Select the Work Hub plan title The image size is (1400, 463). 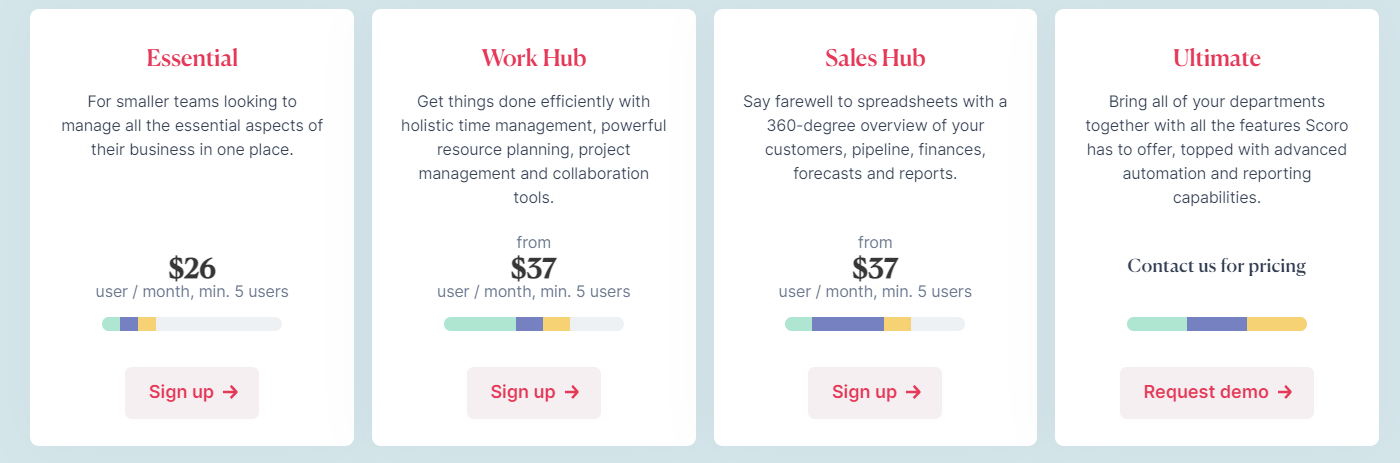pyautogui.click(x=534, y=58)
